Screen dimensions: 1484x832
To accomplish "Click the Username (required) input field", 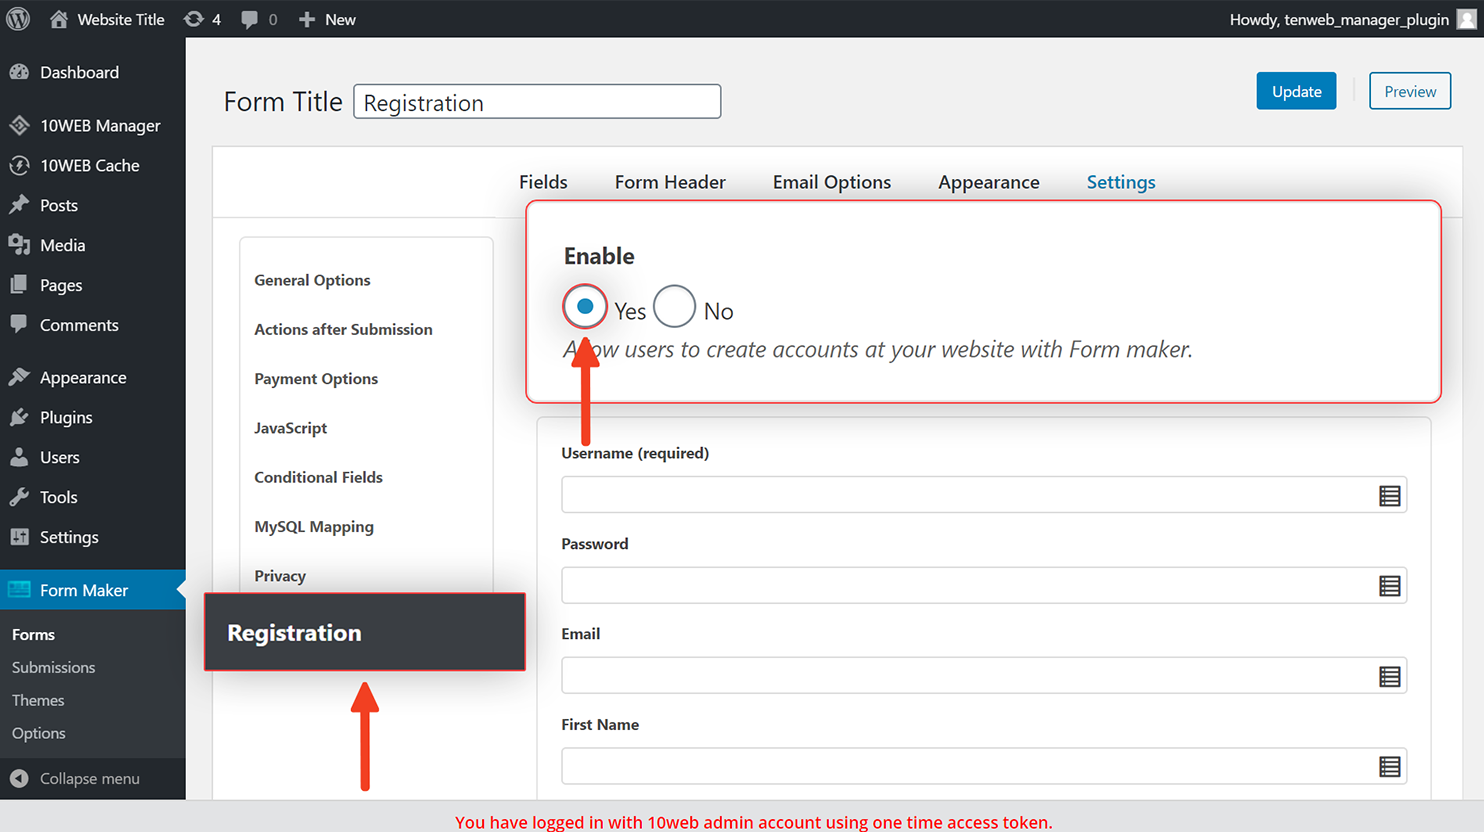I will [984, 495].
